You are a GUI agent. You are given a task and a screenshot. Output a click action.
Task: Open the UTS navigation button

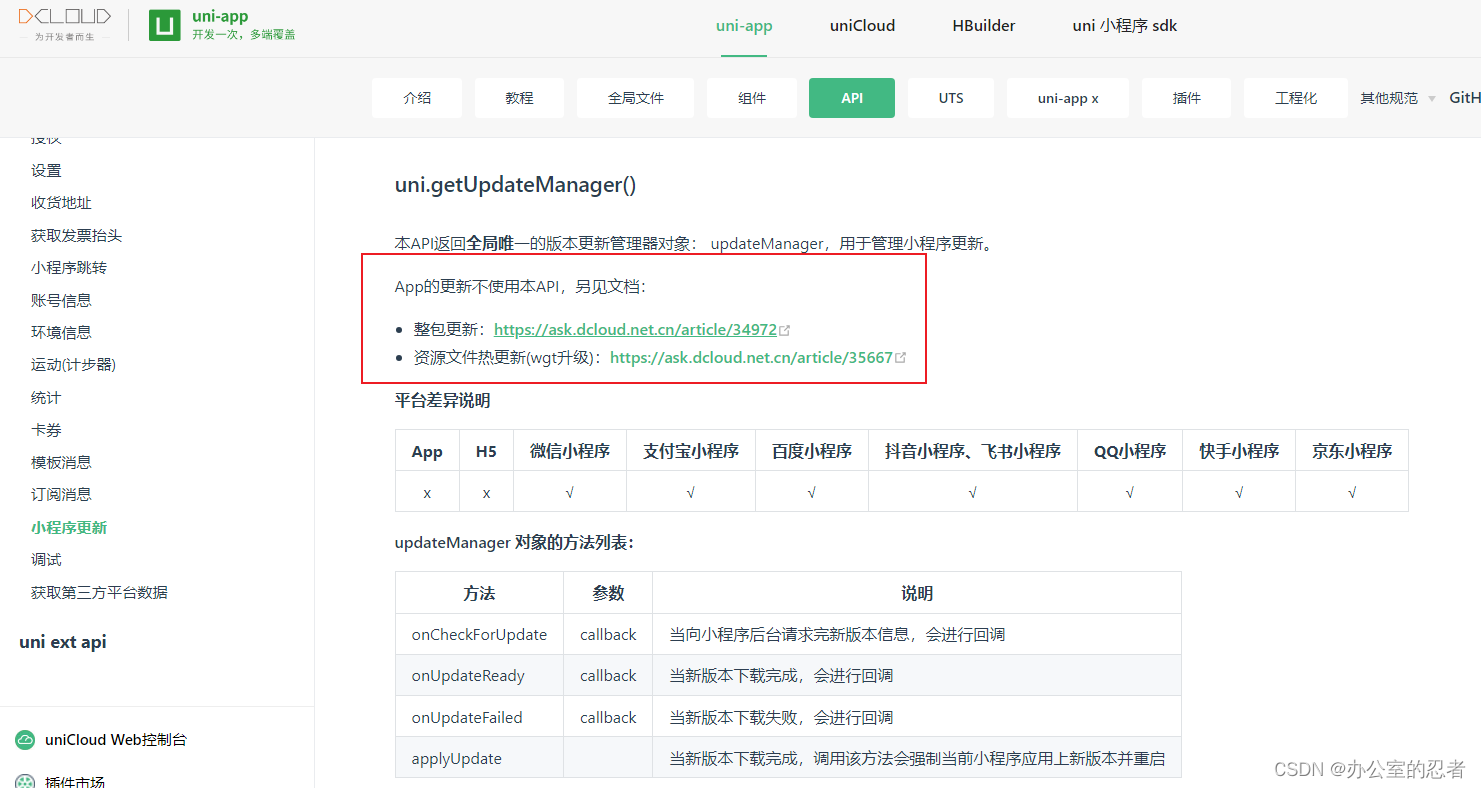[951, 98]
